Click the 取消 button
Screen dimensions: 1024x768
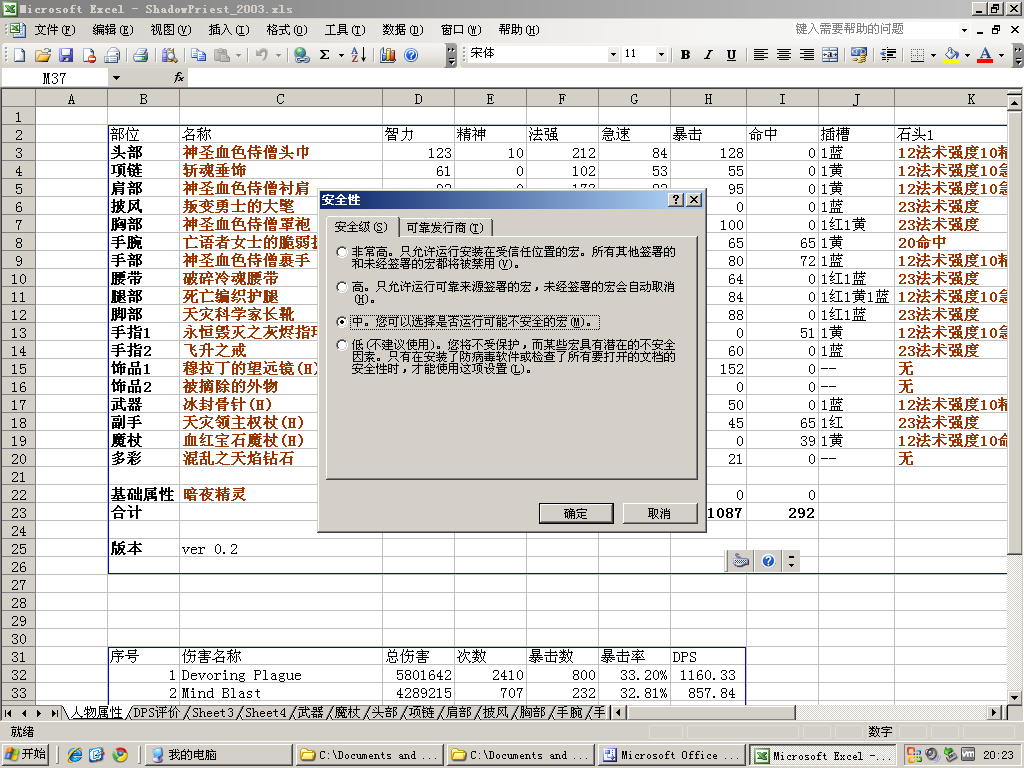pyautogui.click(x=659, y=513)
